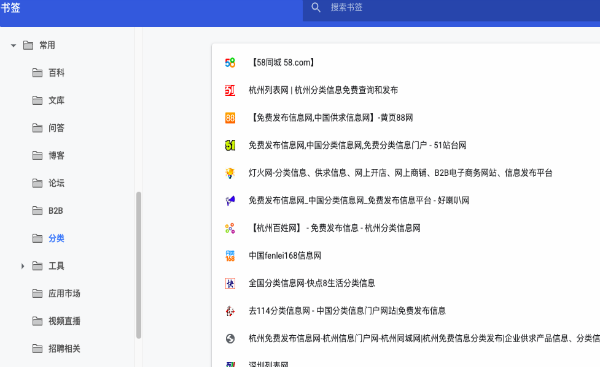The width and height of the screenshot is (600, 367).
Task: Click the 黄页88网 orange favicon
Action: 230,118
